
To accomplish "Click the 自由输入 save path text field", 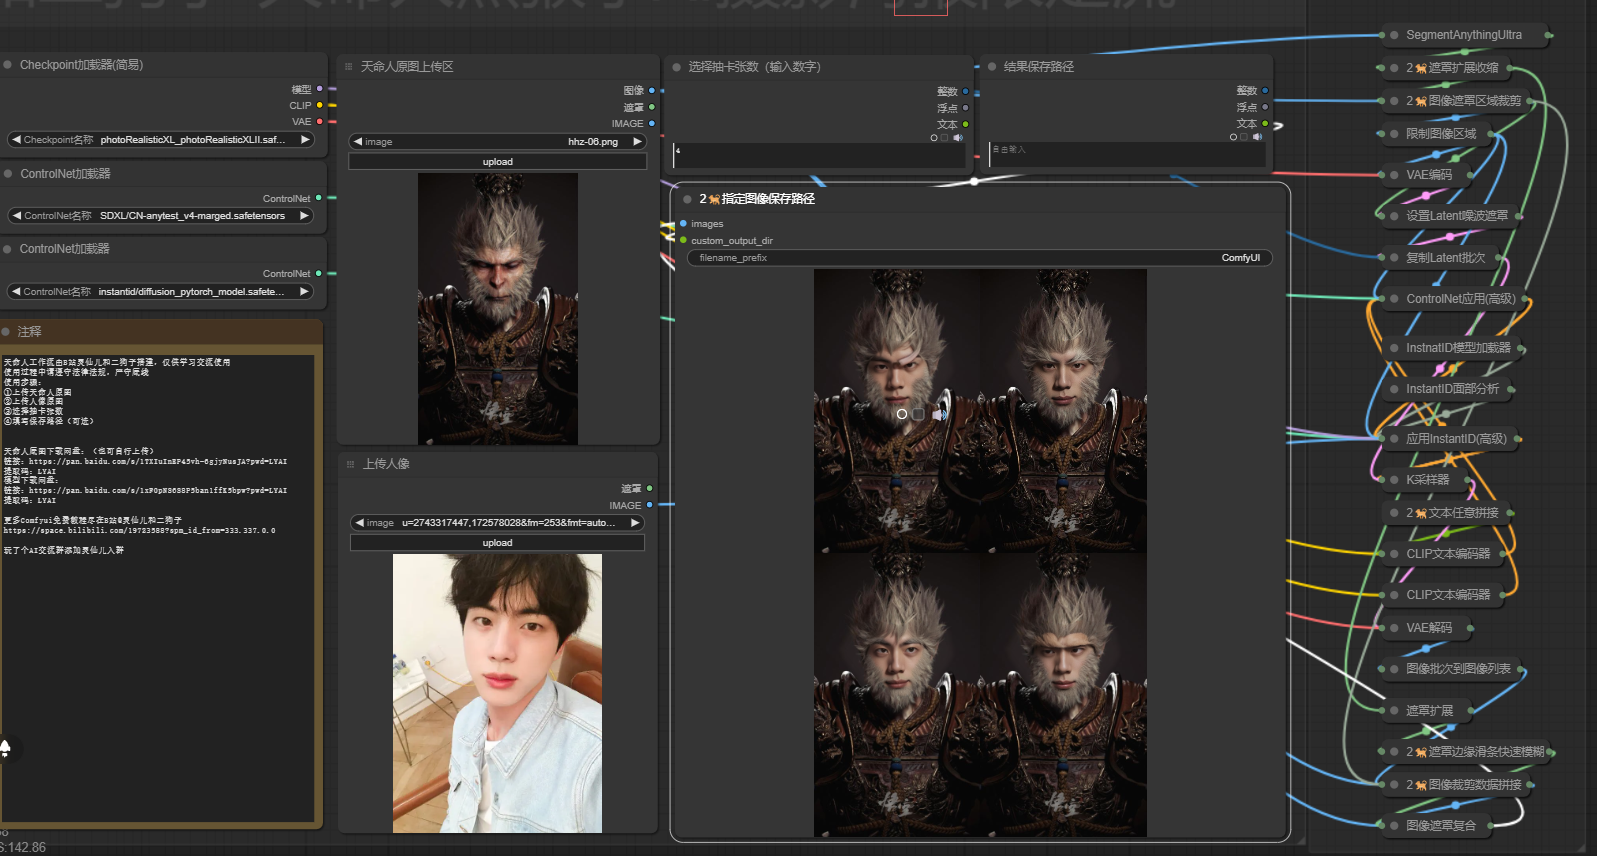I will pos(1127,154).
